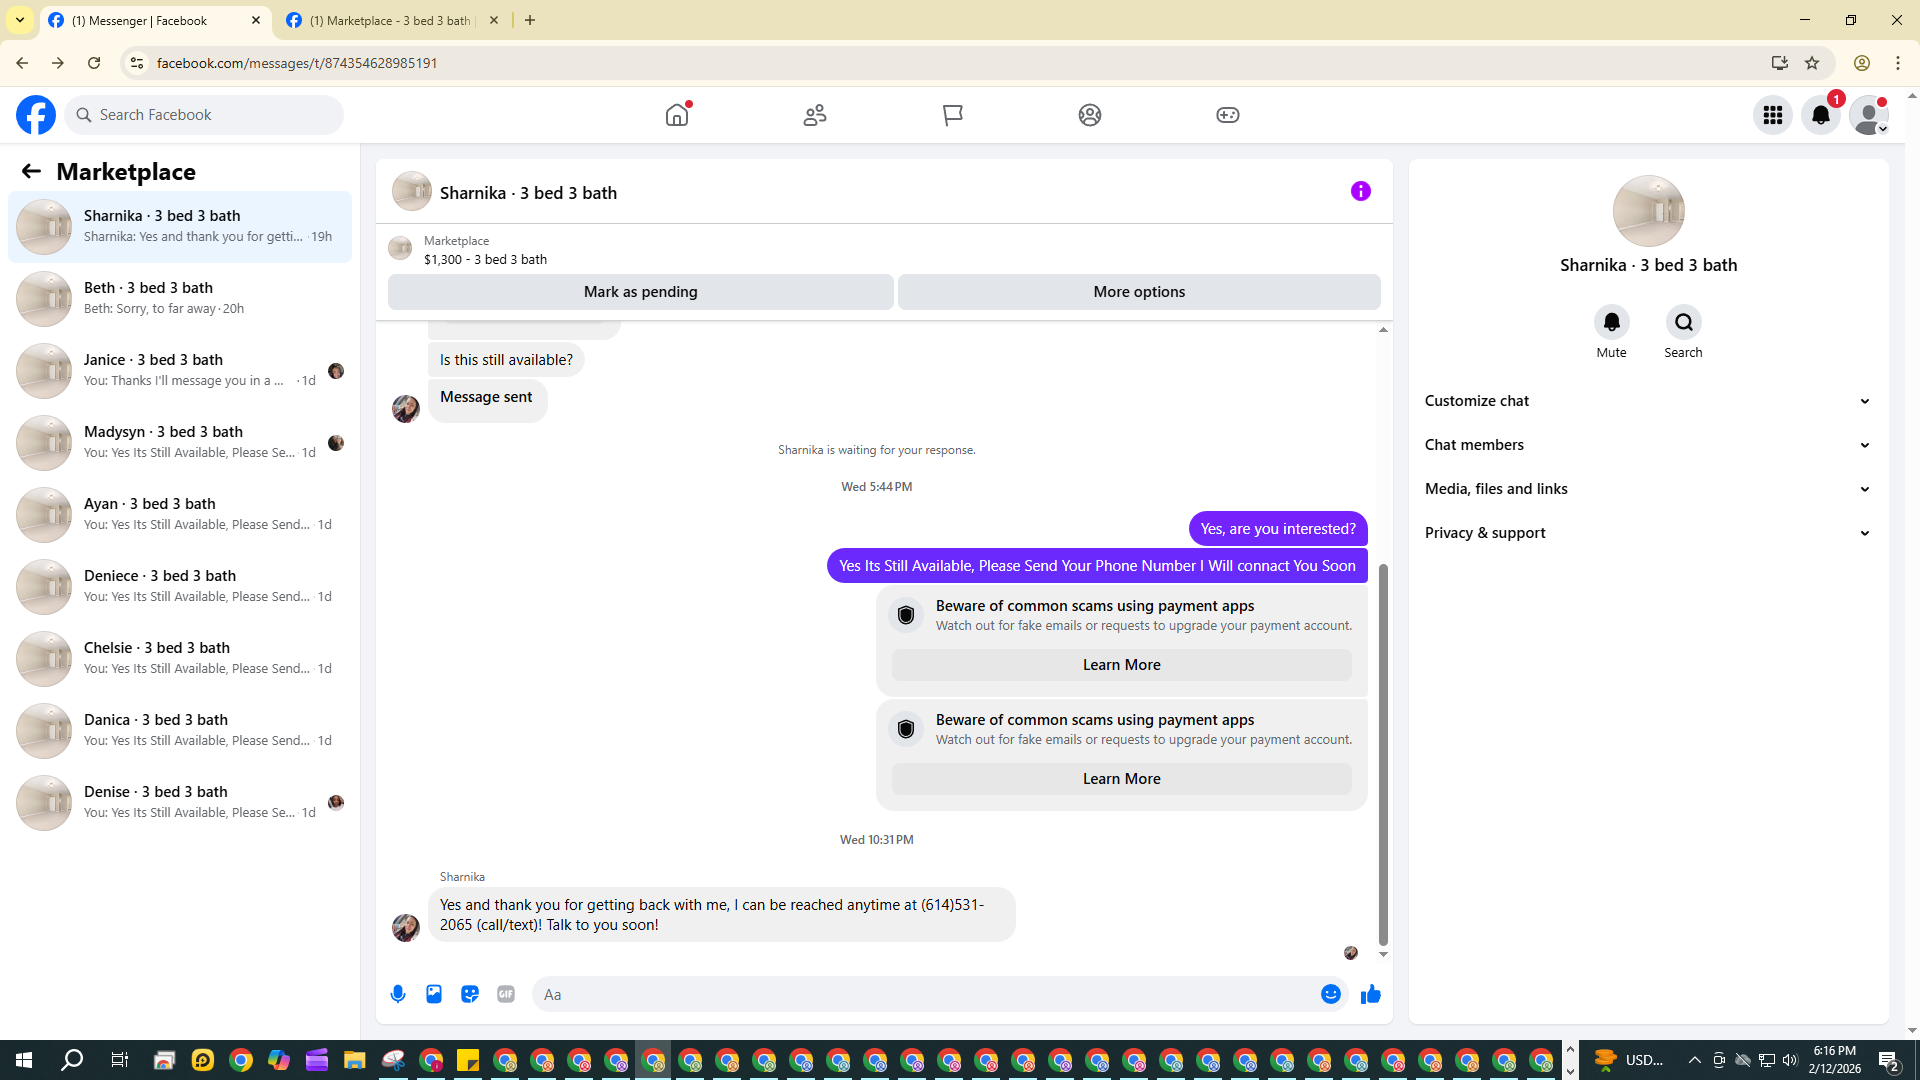Expand the Privacy & support section
The height and width of the screenshot is (1080, 1920).
pos(1648,533)
